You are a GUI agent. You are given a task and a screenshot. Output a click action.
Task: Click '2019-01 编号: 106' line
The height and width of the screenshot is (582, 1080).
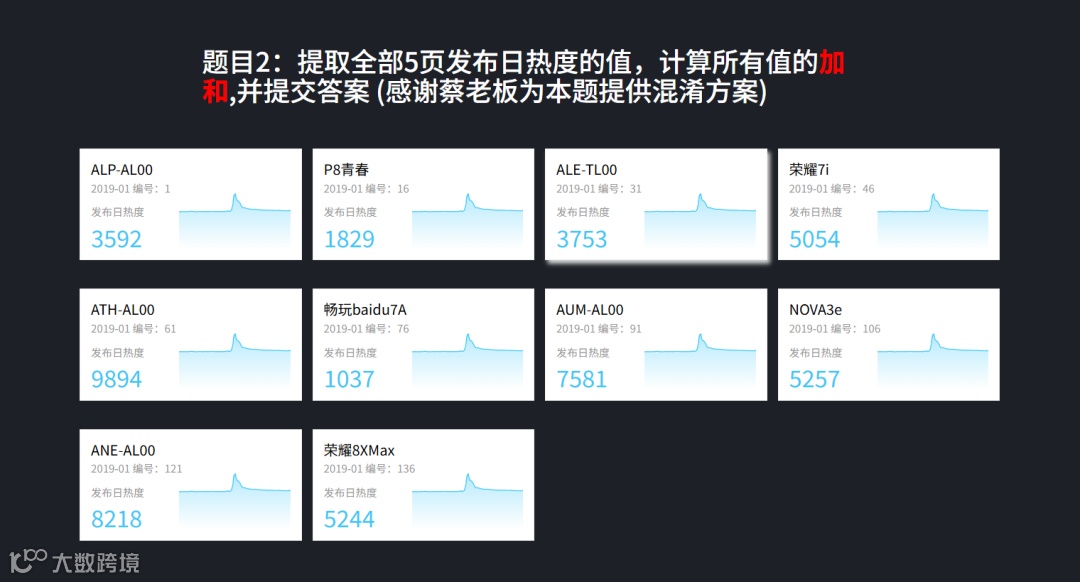tap(835, 329)
